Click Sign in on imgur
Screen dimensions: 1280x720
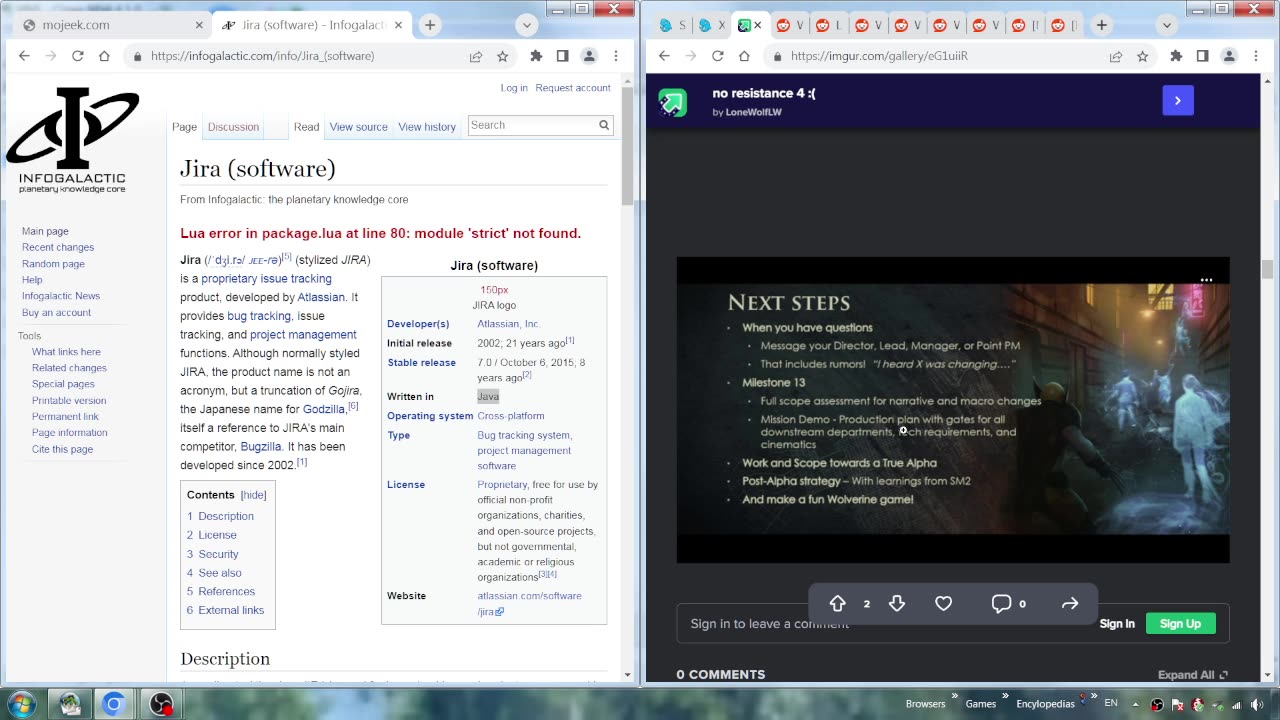point(1117,623)
